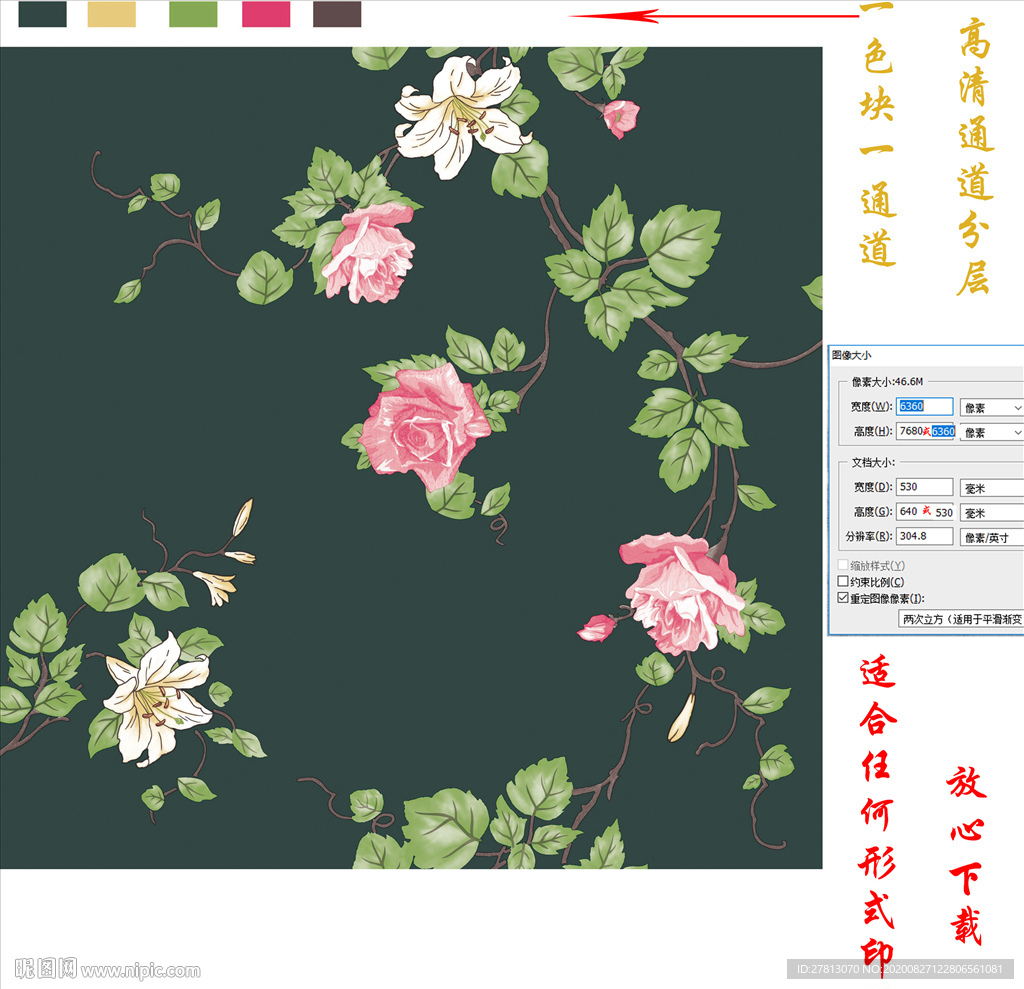Enable the 约束比例 checkbox
This screenshot has height=989, width=1024.
click(x=843, y=582)
